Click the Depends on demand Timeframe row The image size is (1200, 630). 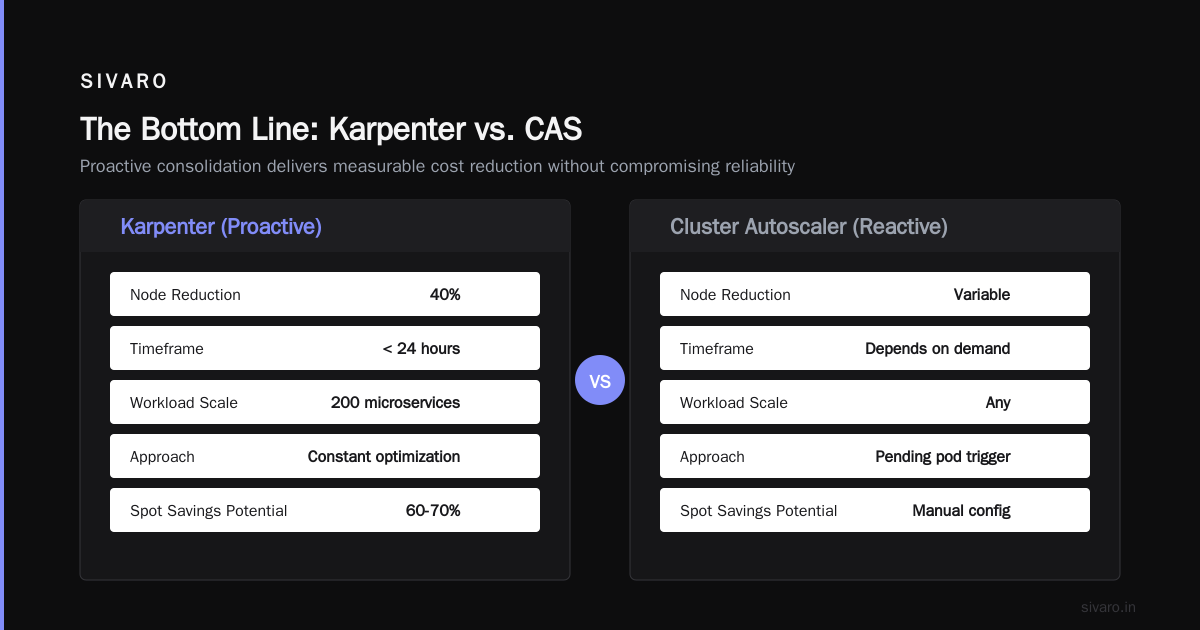[875, 348]
